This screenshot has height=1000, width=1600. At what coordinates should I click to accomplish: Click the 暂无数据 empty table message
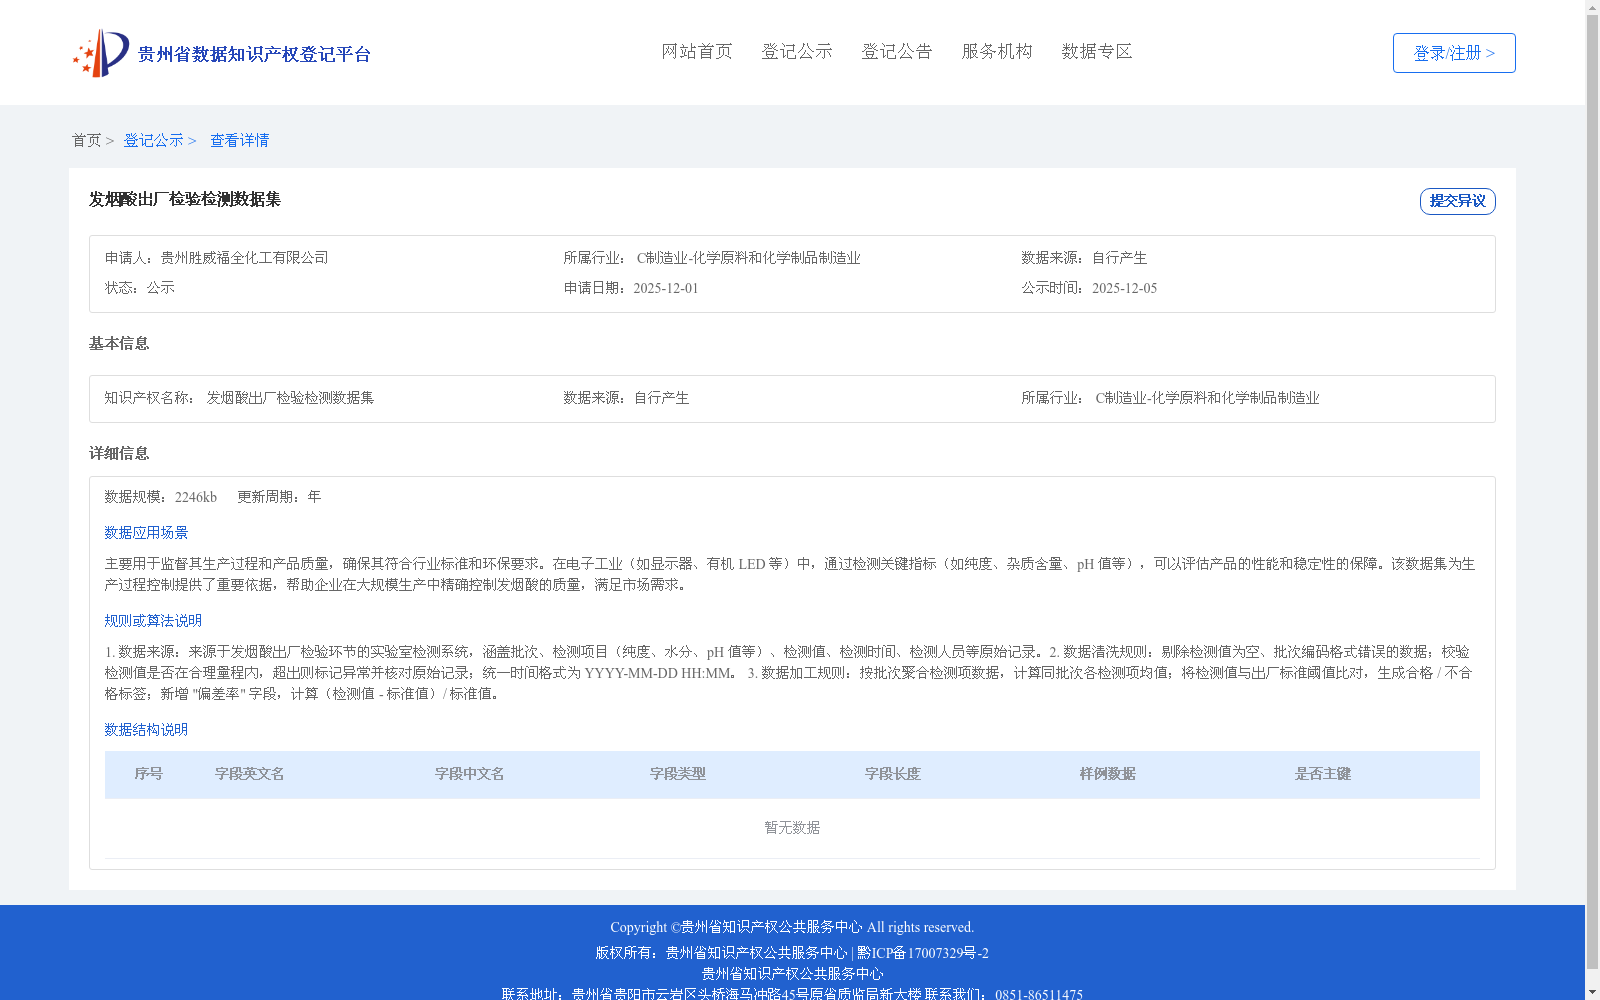pyautogui.click(x=792, y=828)
